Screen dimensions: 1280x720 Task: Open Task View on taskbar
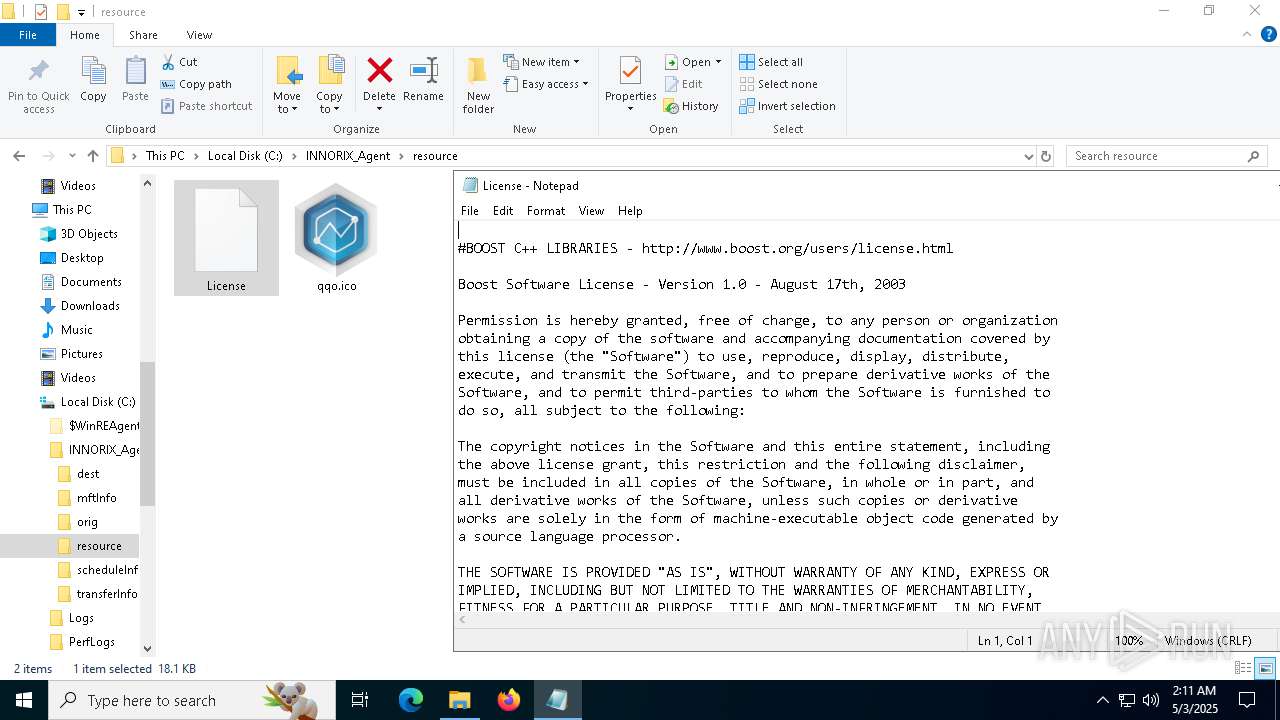360,700
